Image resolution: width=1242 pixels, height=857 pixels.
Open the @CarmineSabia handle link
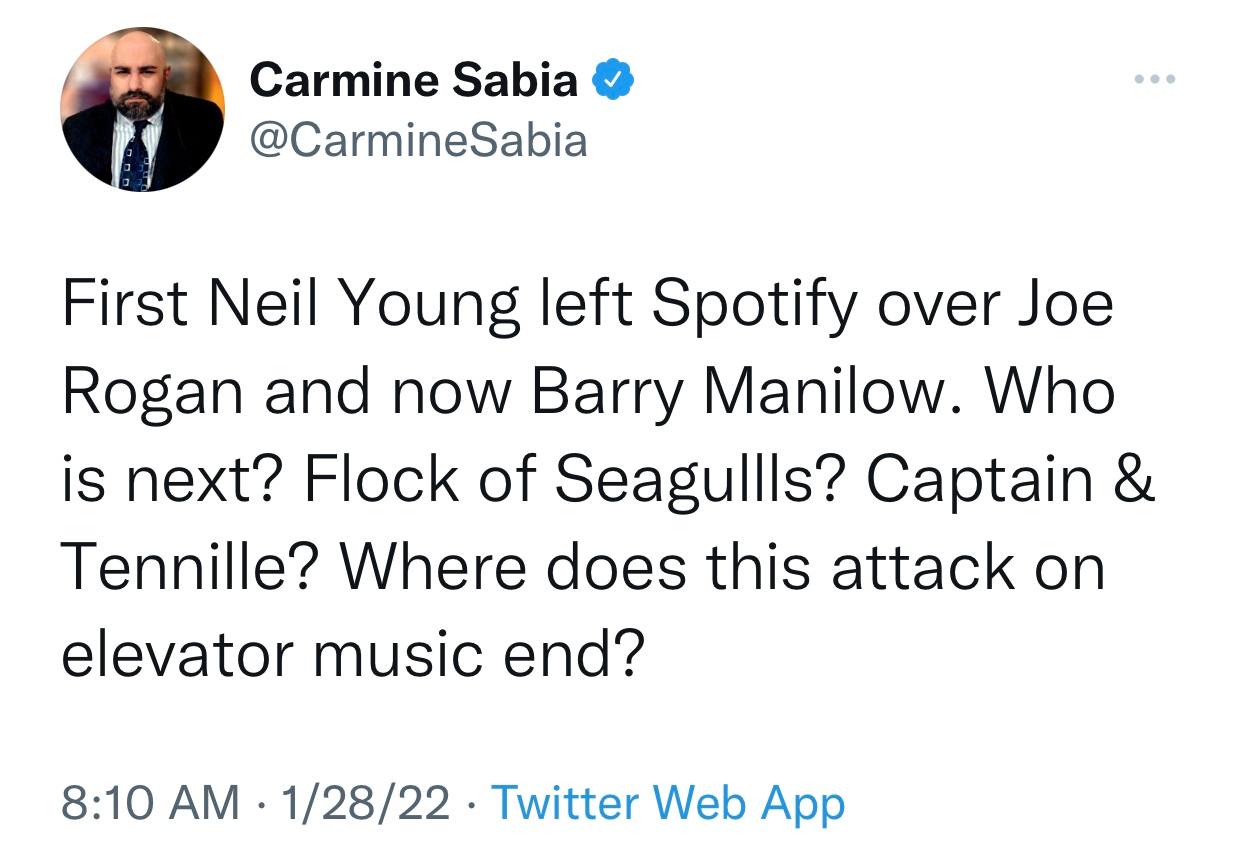418,140
